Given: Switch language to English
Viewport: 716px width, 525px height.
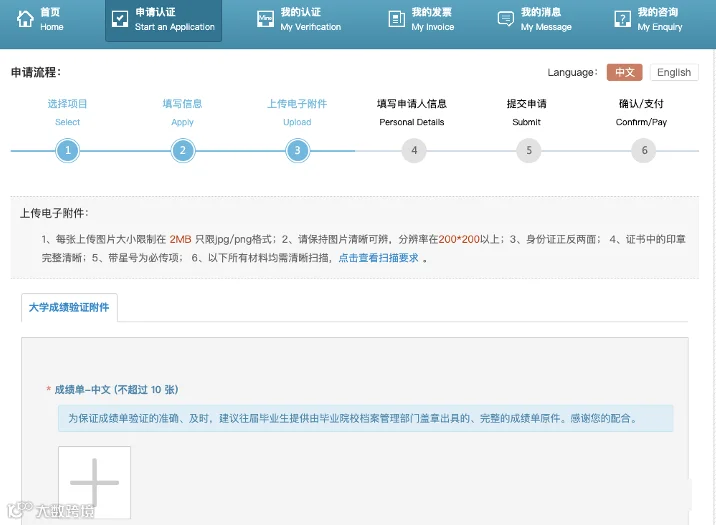Looking at the screenshot, I should click(x=674, y=72).
